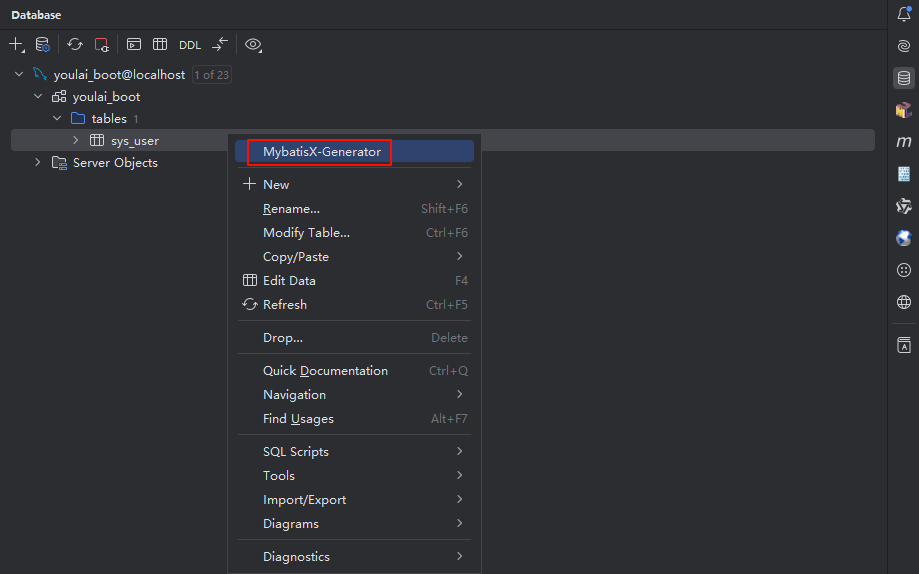Click the Deactivate data source icon

tap(101, 45)
